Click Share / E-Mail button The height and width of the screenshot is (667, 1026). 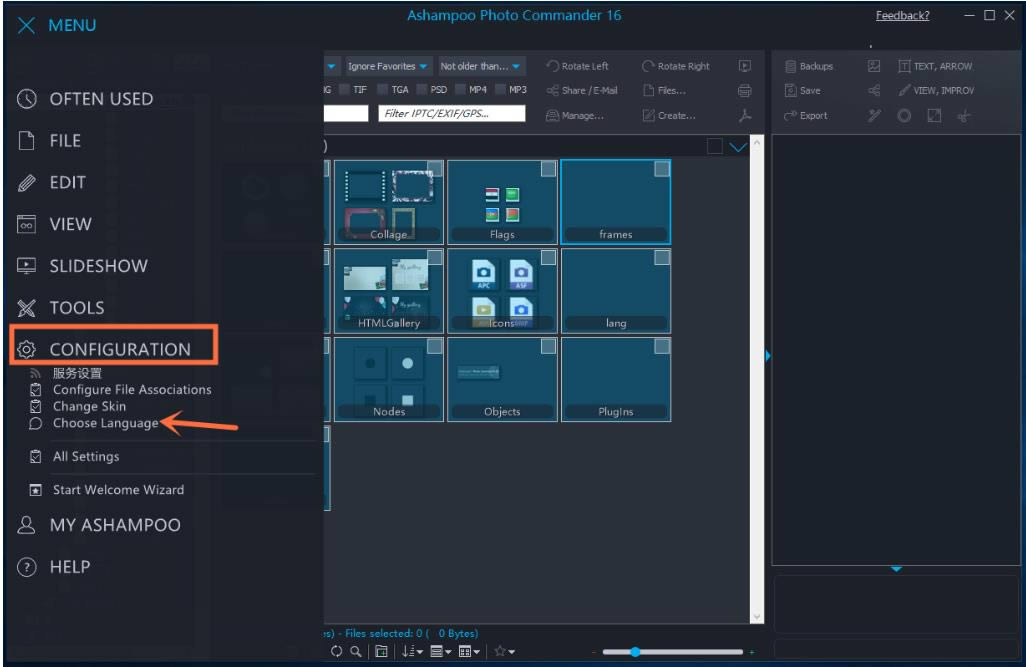[582, 90]
